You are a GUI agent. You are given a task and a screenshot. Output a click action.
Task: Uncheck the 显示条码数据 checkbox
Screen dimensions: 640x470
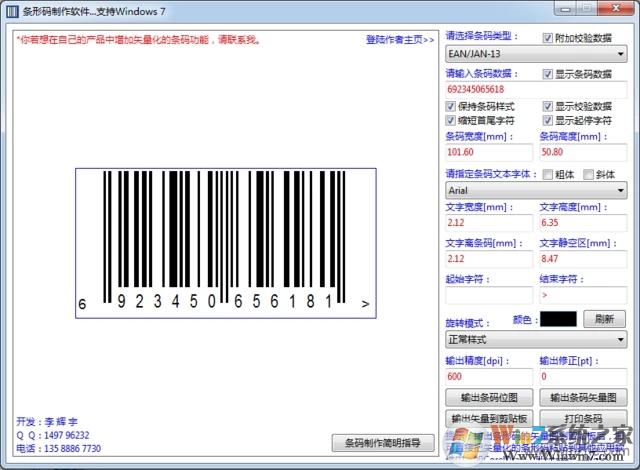[548, 74]
